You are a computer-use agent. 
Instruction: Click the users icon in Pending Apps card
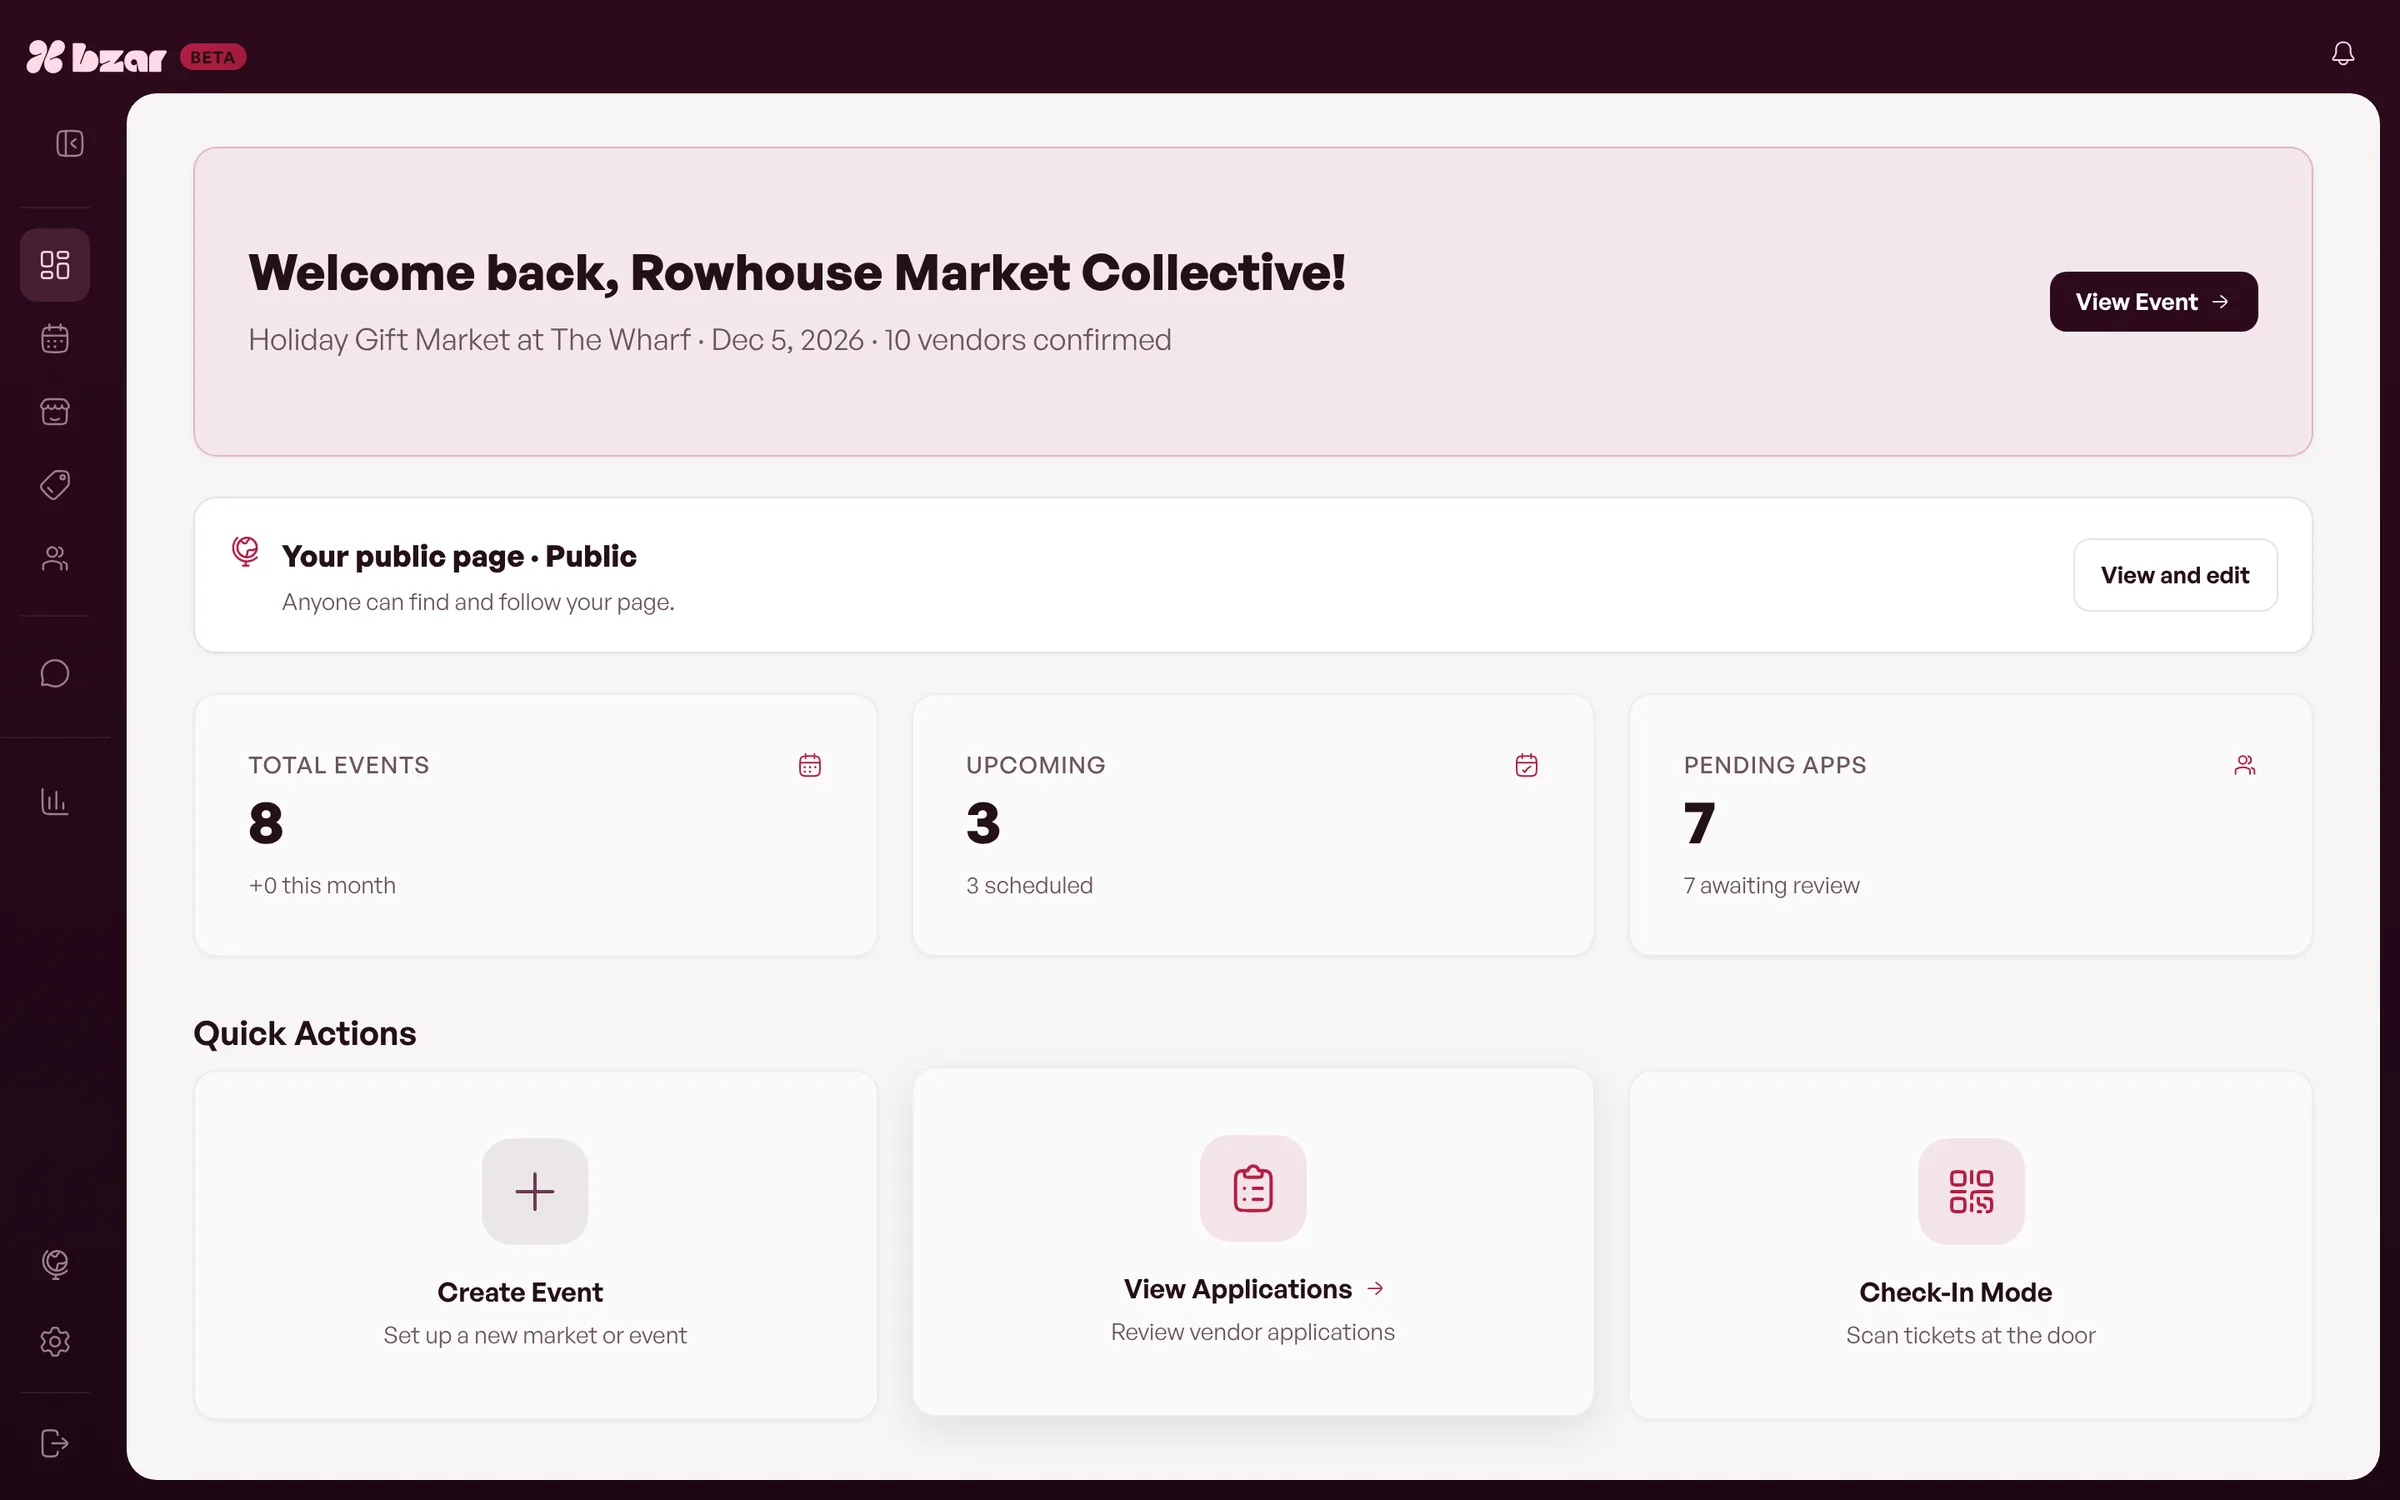(x=2244, y=765)
